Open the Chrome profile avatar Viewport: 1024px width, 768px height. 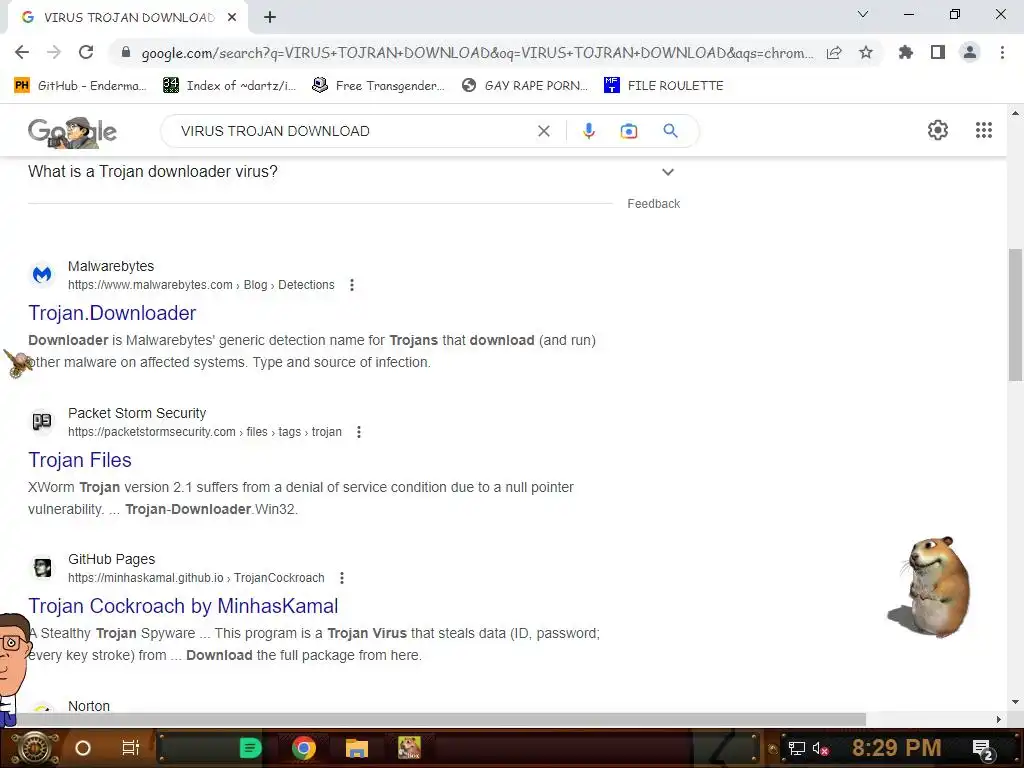(970, 52)
